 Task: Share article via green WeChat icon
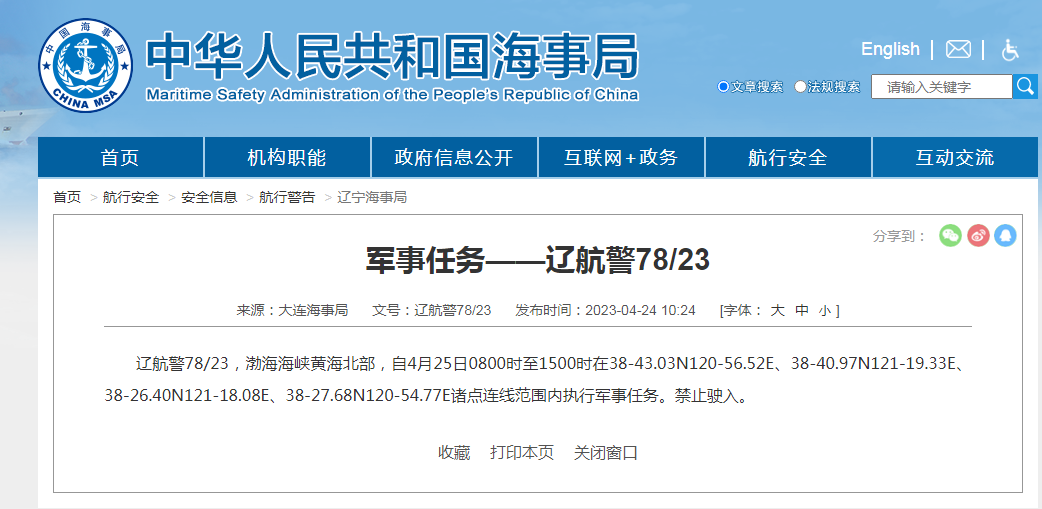(x=950, y=235)
